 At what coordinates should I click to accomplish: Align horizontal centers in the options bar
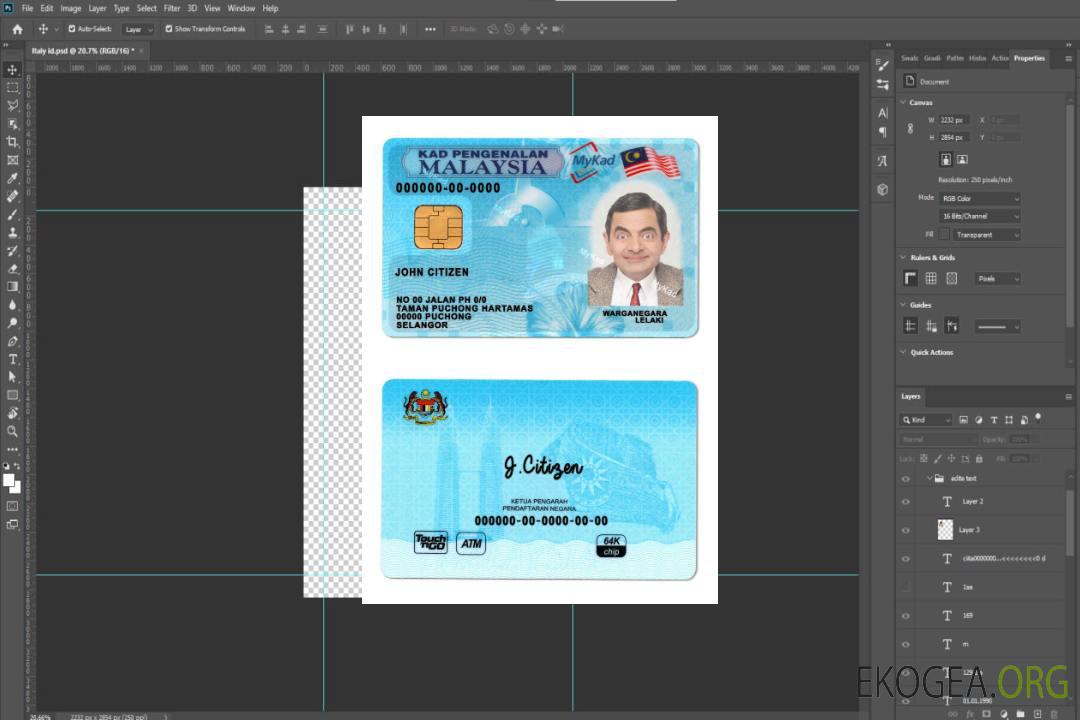pos(285,29)
